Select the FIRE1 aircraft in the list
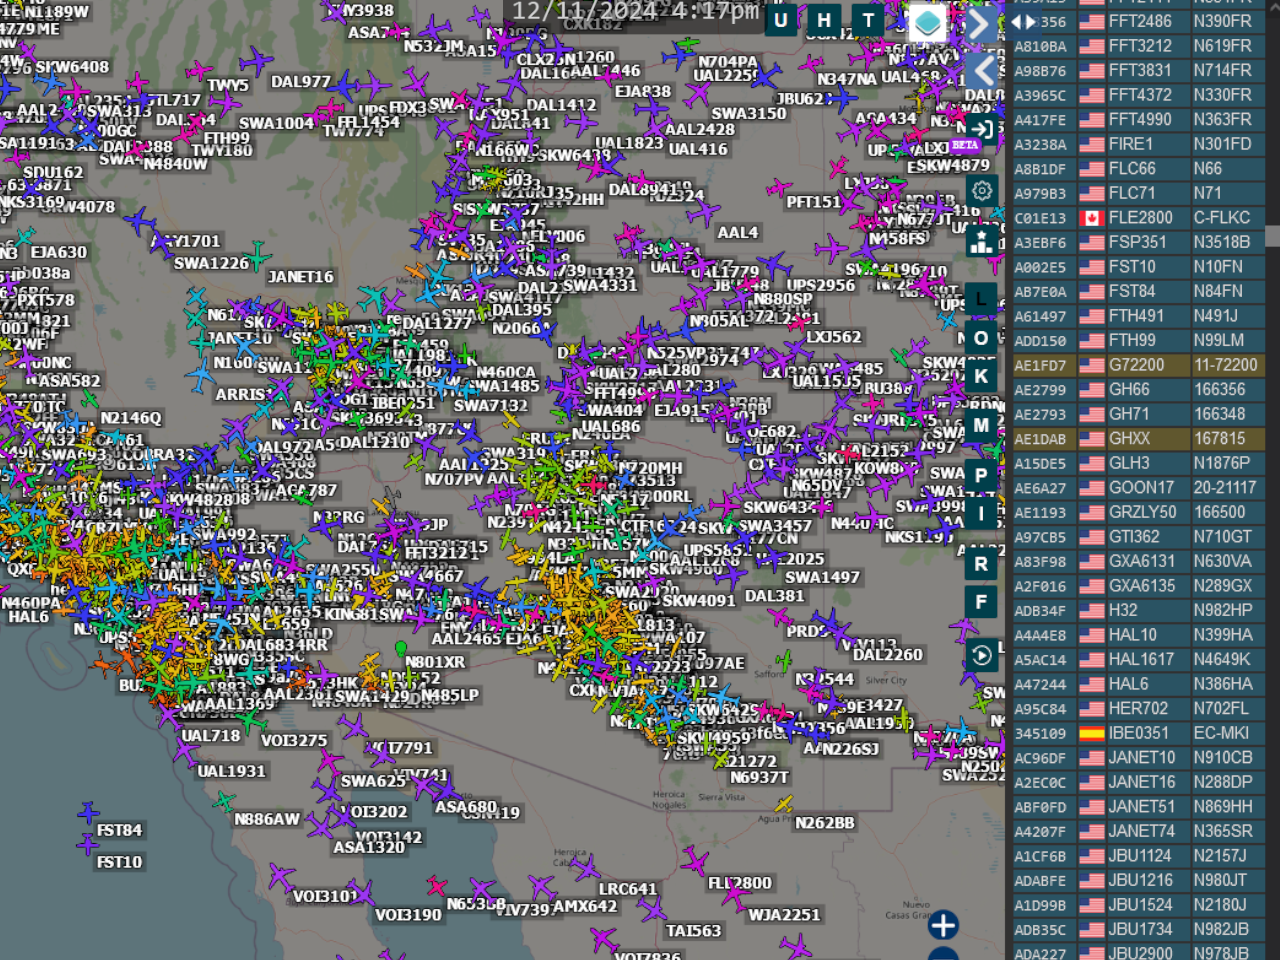The image size is (1280, 960). pyautogui.click(x=1137, y=144)
